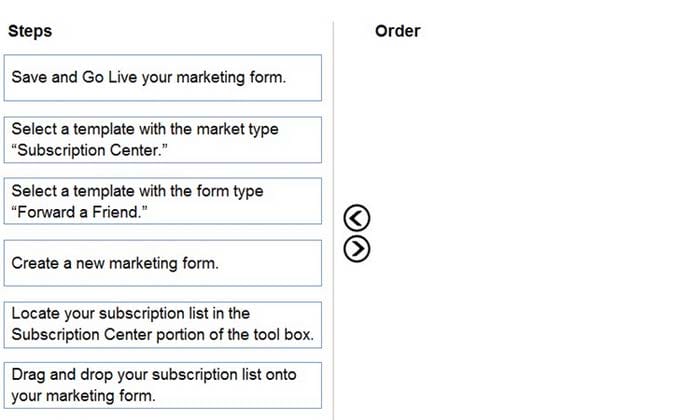Choose the step mentioning market type template
Image resolution: width=700 pixels, height=420 pixels.
(x=162, y=140)
